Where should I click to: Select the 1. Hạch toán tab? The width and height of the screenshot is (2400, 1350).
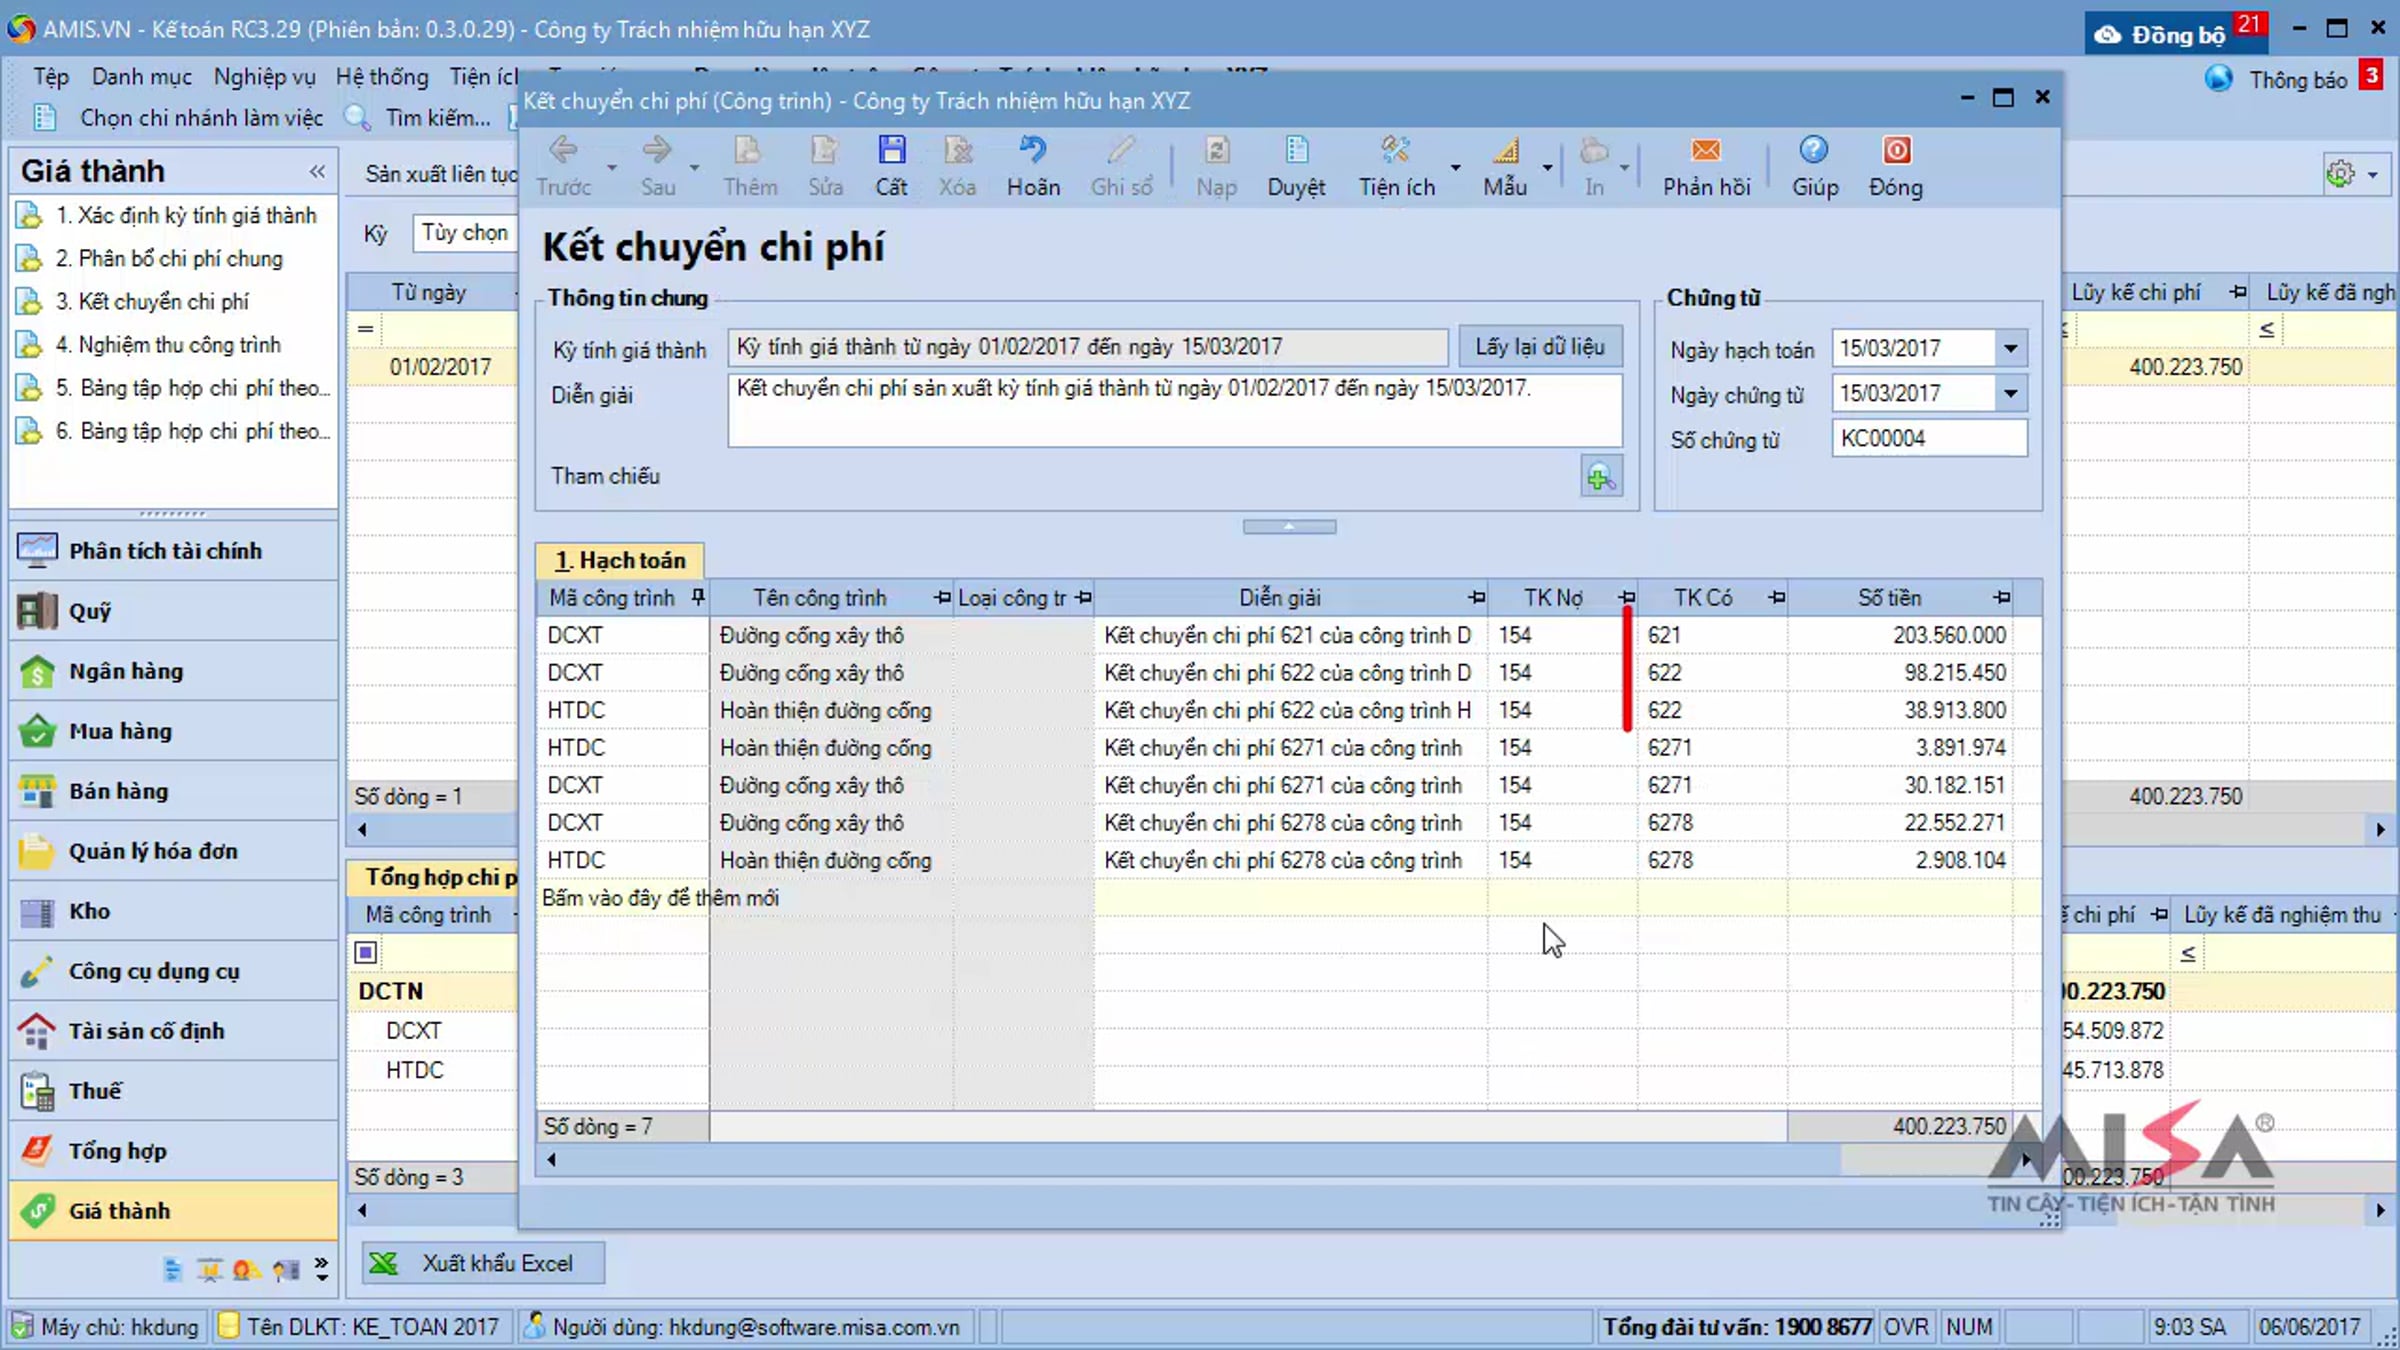click(620, 561)
